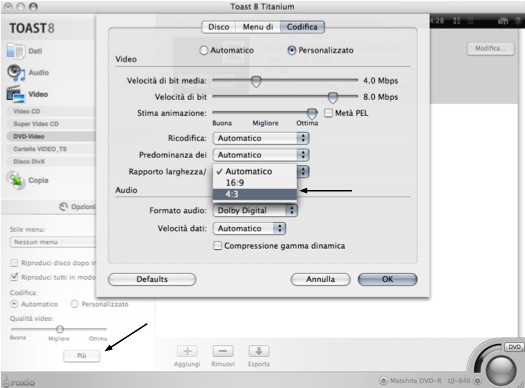This screenshot has width=525, height=388.
Task: Click the Qualità video slider handle
Action: pyautogui.click(x=60, y=329)
